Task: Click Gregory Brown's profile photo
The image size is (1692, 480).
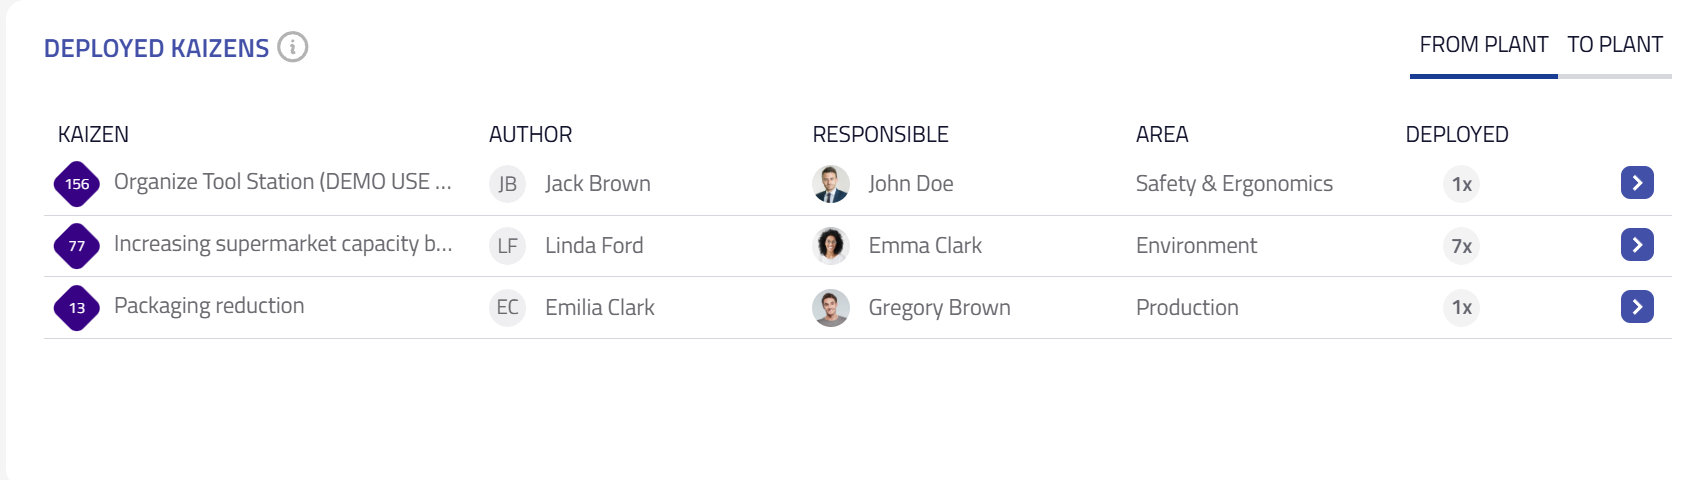Action: coord(831,308)
